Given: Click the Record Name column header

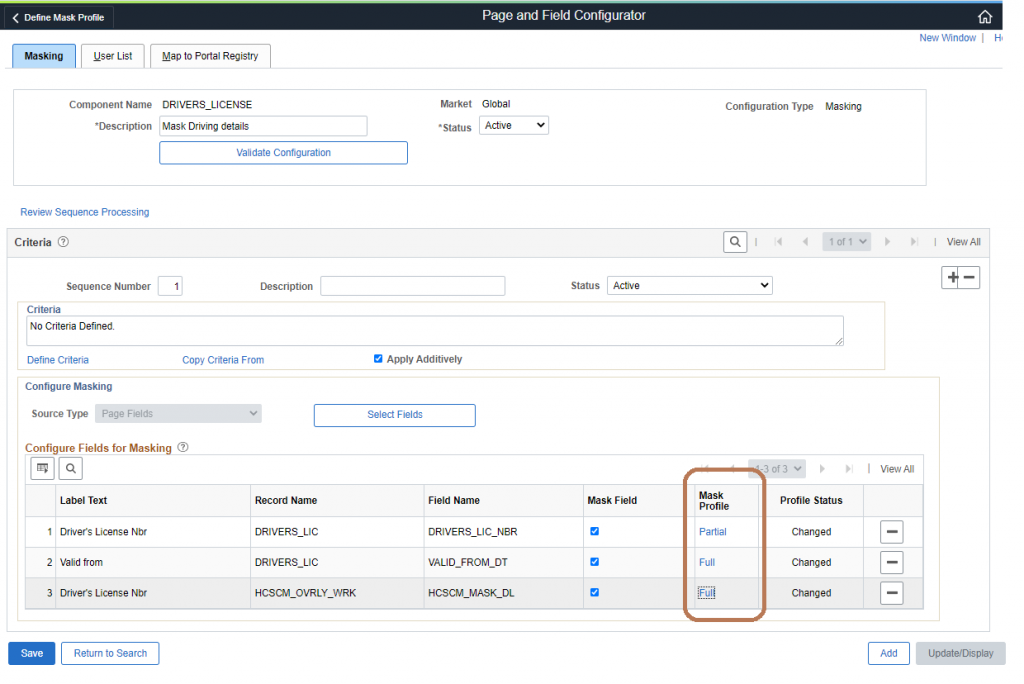Looking at the screenshot, I should pyautogui.click(x=286, y=500).
